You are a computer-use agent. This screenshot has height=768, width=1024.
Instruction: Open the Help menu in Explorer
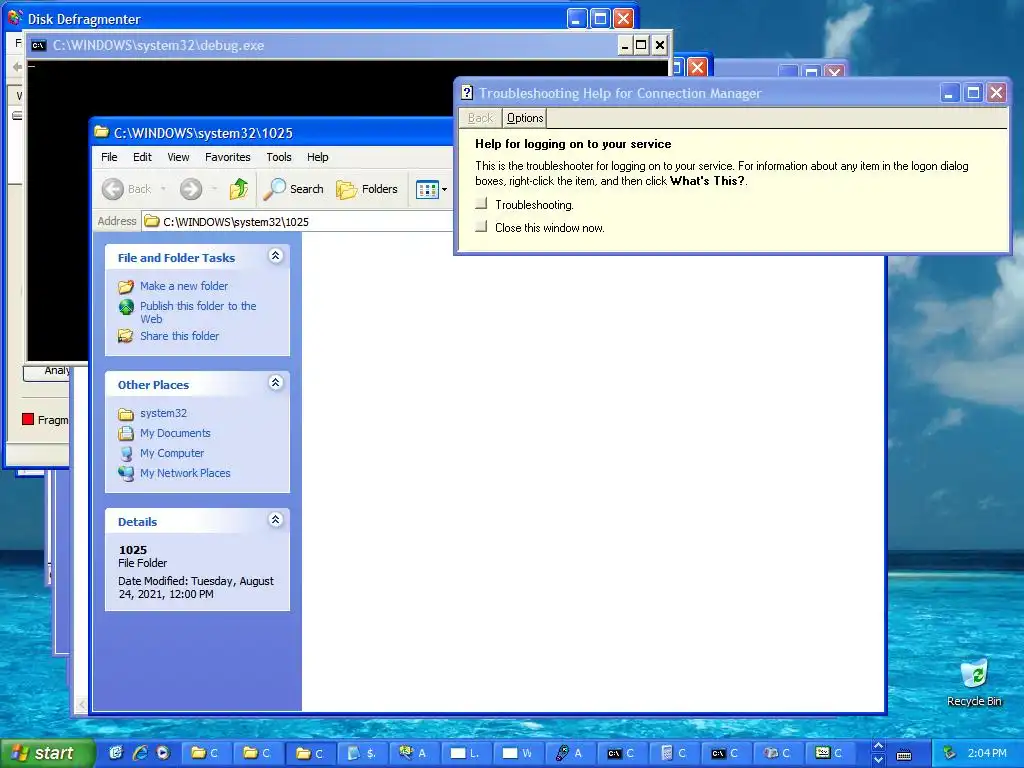[317, 157]
